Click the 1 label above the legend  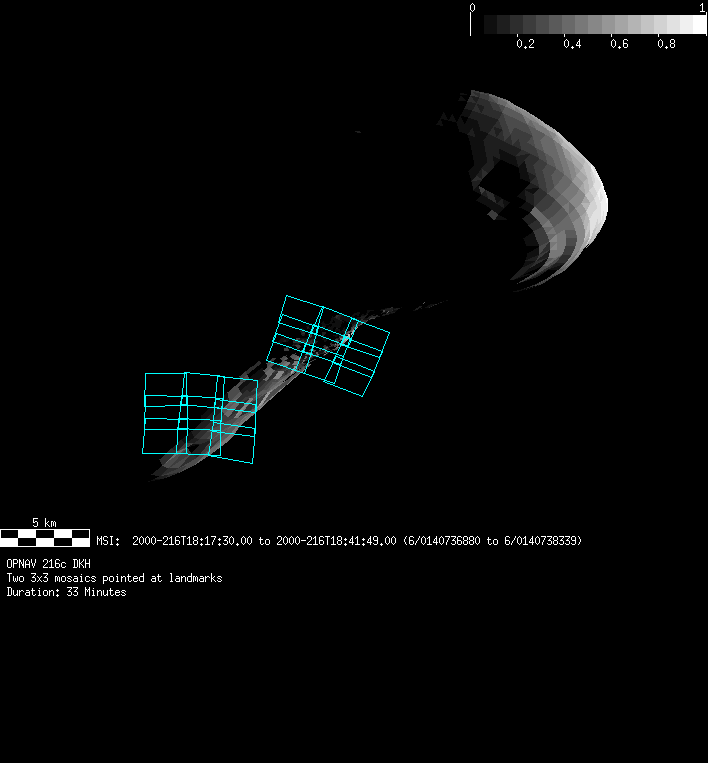click(x=702, y=8)
